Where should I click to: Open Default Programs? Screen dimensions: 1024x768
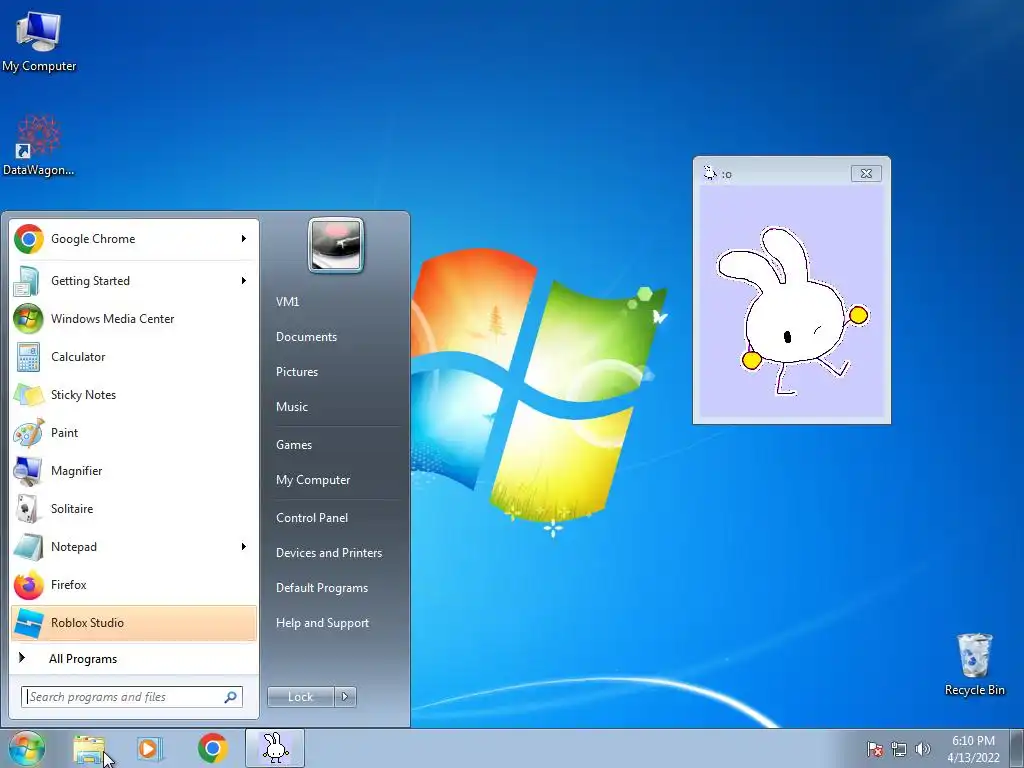pyautogui.click(x=322, y=588)
